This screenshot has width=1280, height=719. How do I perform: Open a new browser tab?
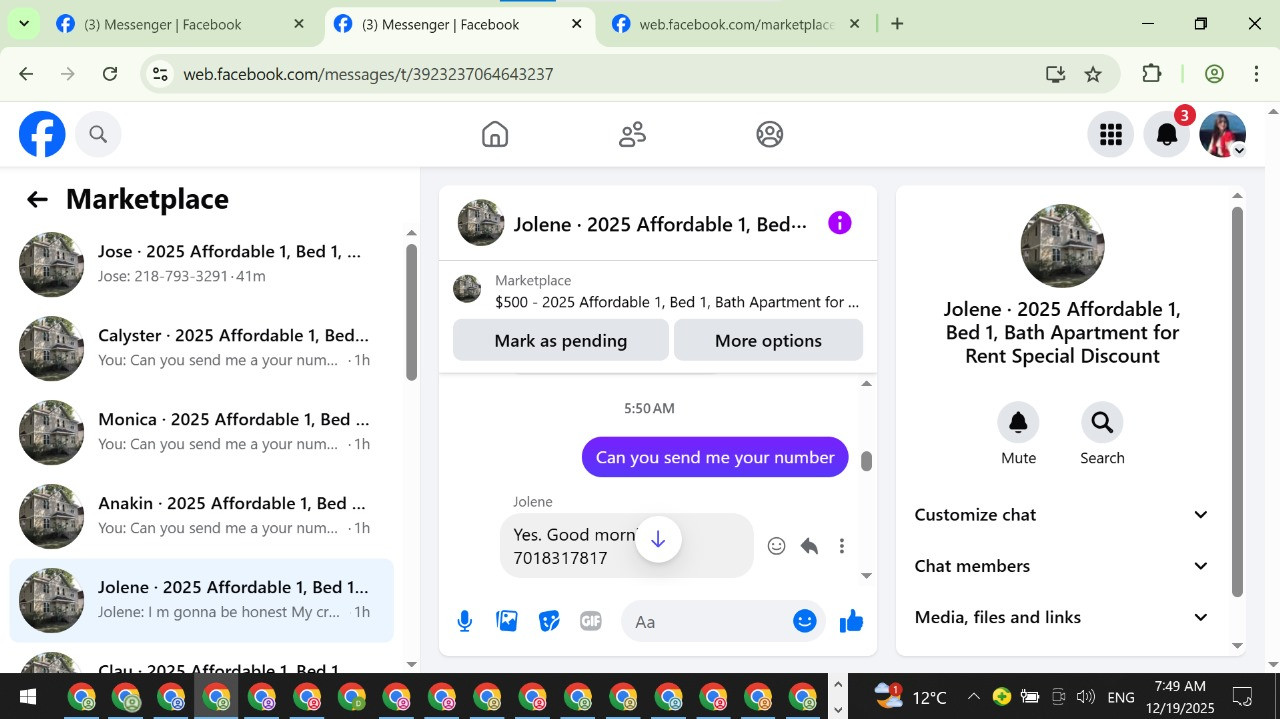pyautogui.click(x=897, y=25)
